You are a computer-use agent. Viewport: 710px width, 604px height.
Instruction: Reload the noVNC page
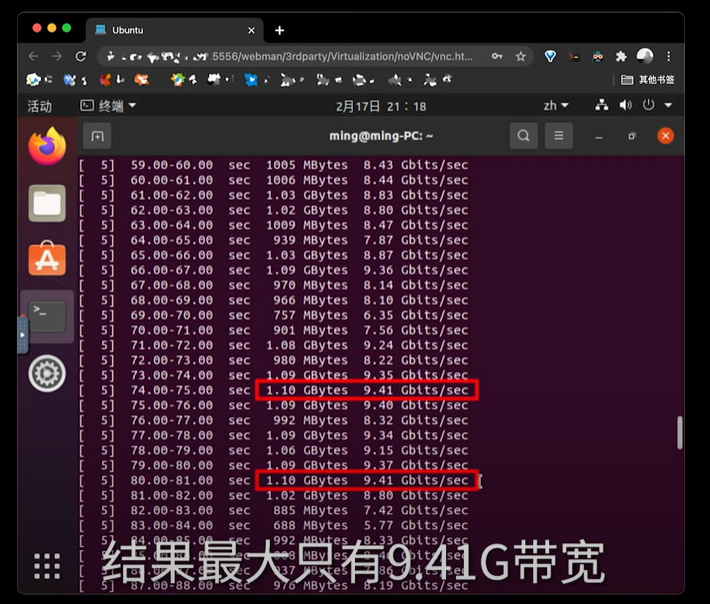[81, 56]
